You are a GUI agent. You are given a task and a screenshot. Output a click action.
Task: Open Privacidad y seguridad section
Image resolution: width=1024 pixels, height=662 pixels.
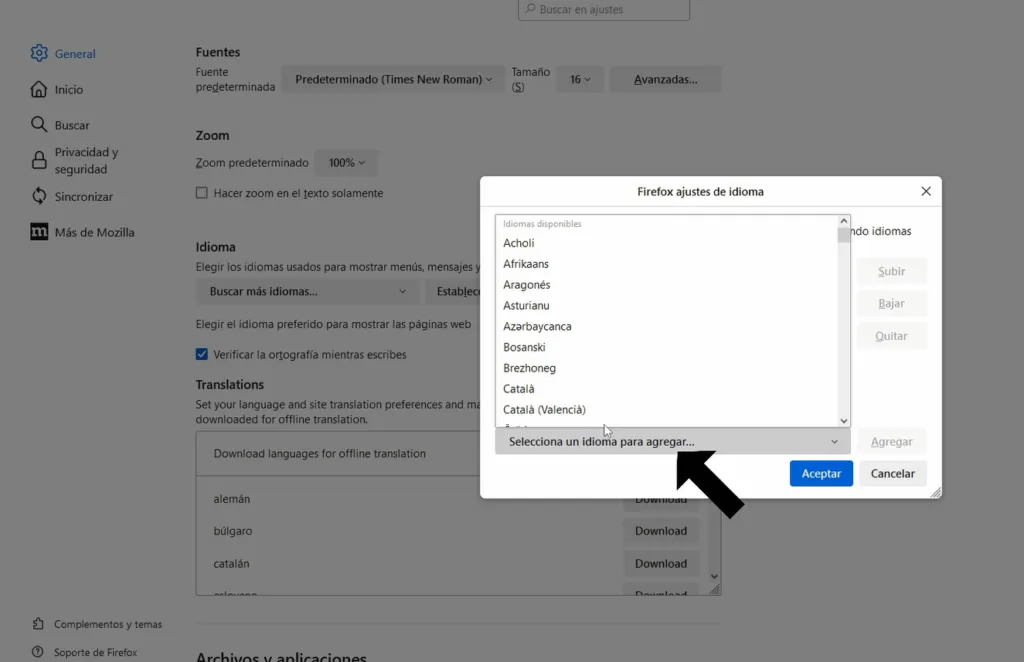coord(86,161)
